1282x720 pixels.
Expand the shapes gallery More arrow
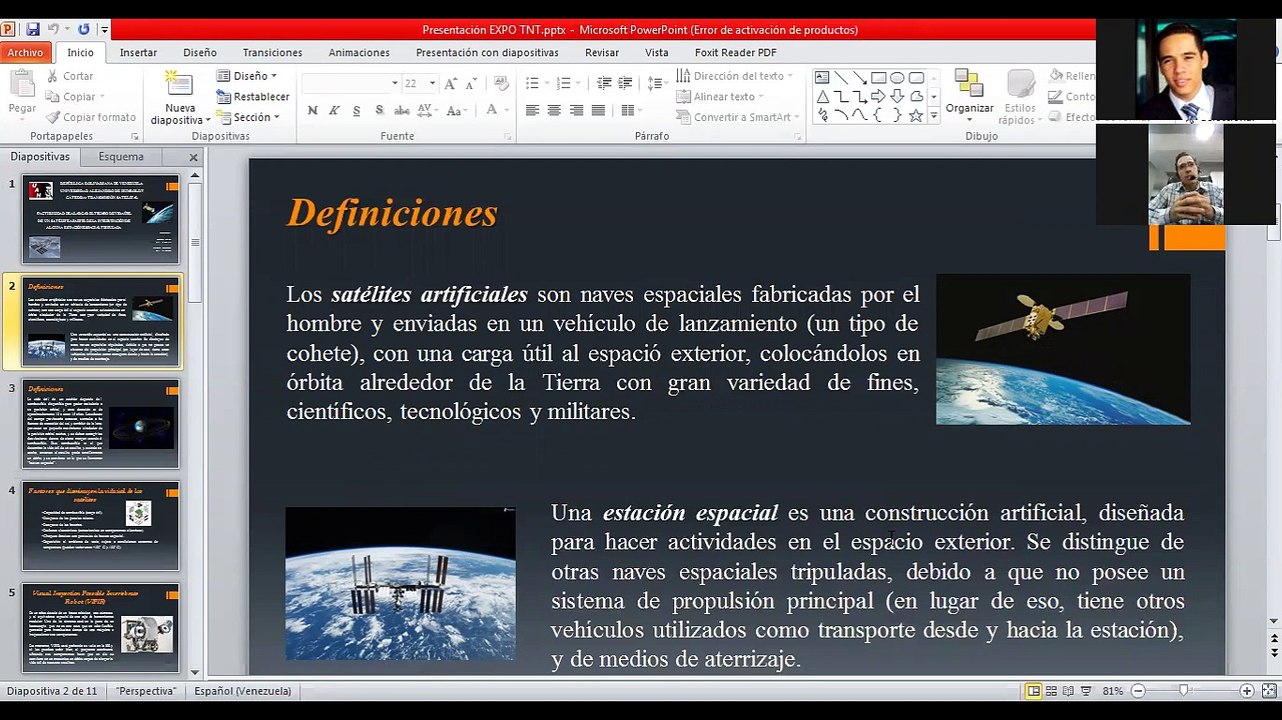click(934, 116)
